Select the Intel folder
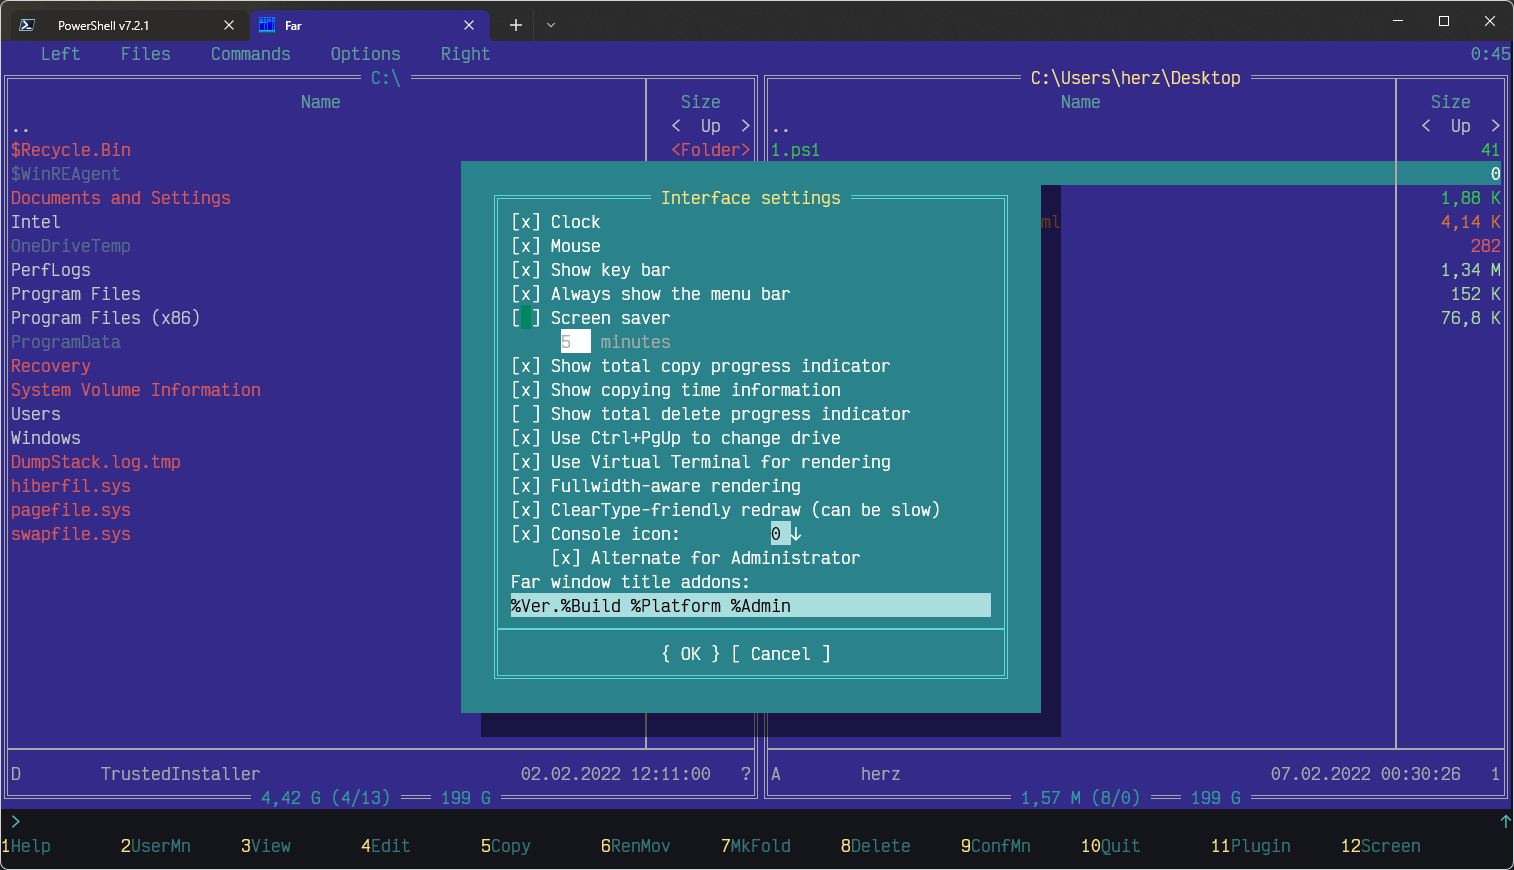This screenshot has width=1514, height=870. tap(36, 222)
